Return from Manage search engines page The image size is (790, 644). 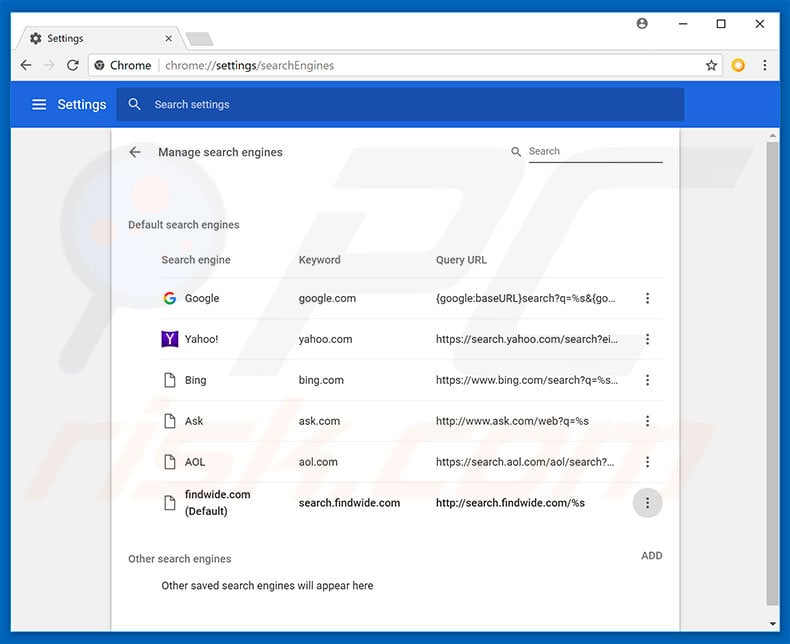(135, 152)
